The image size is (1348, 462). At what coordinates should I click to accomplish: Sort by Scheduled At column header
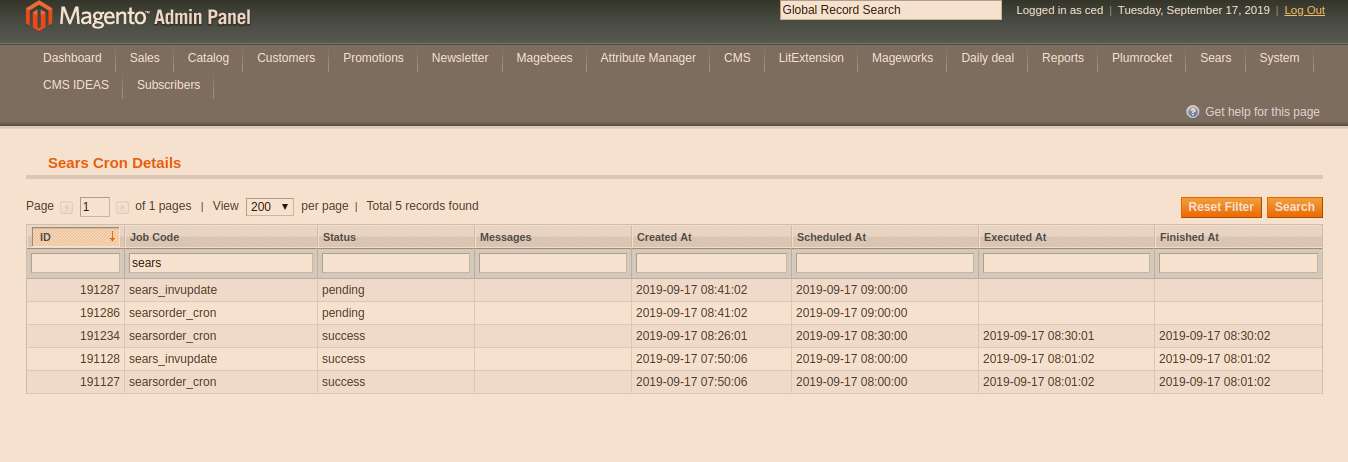(x=831, y=238)
